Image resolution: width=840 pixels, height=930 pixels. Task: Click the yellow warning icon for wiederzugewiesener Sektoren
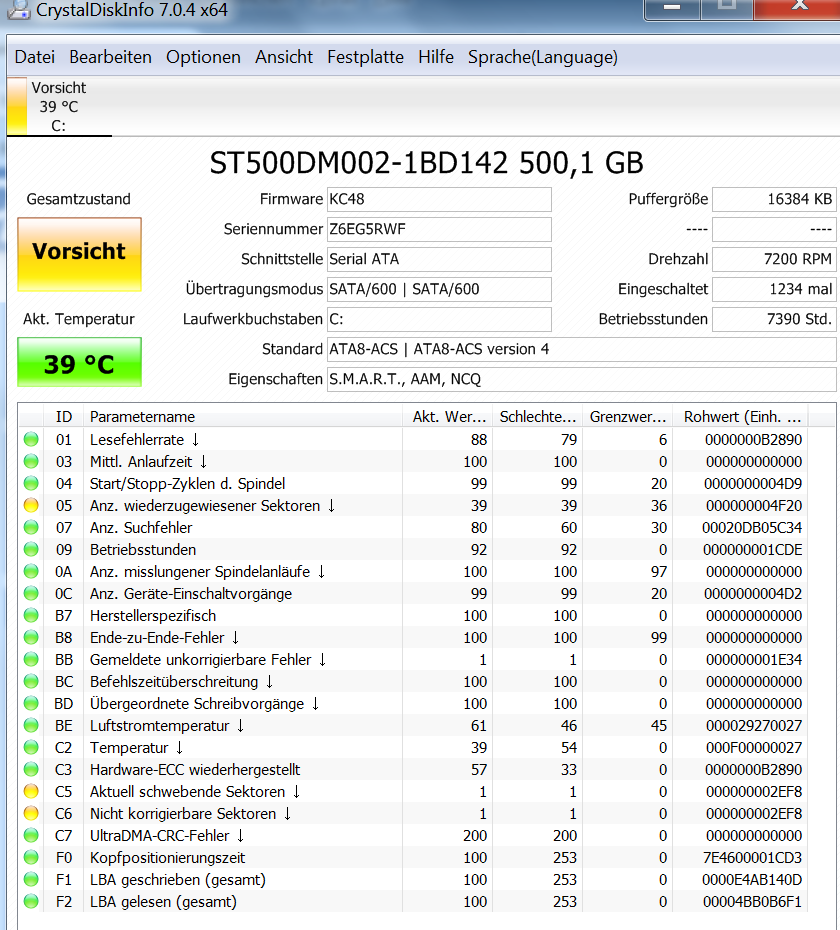[31, 505]
